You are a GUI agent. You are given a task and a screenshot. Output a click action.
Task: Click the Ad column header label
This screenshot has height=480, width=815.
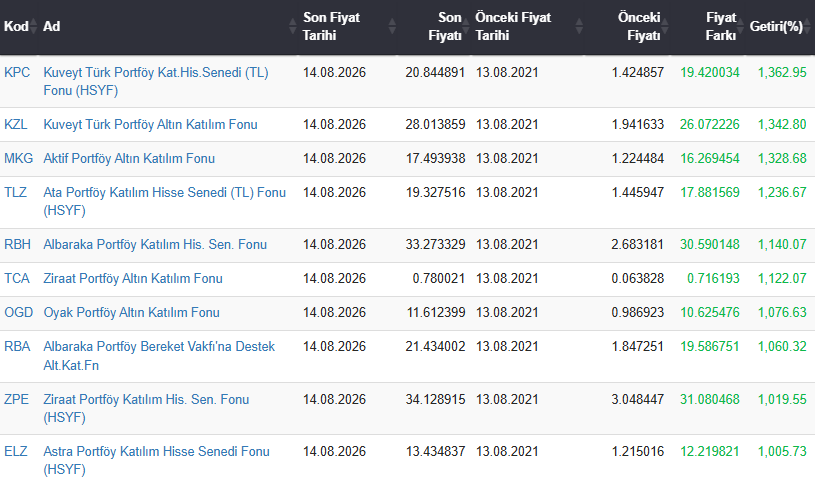tap(51, 26)
